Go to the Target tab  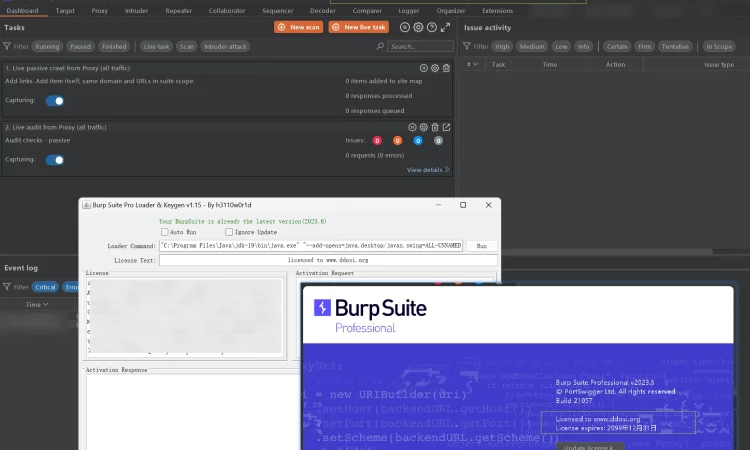[65, 11]
